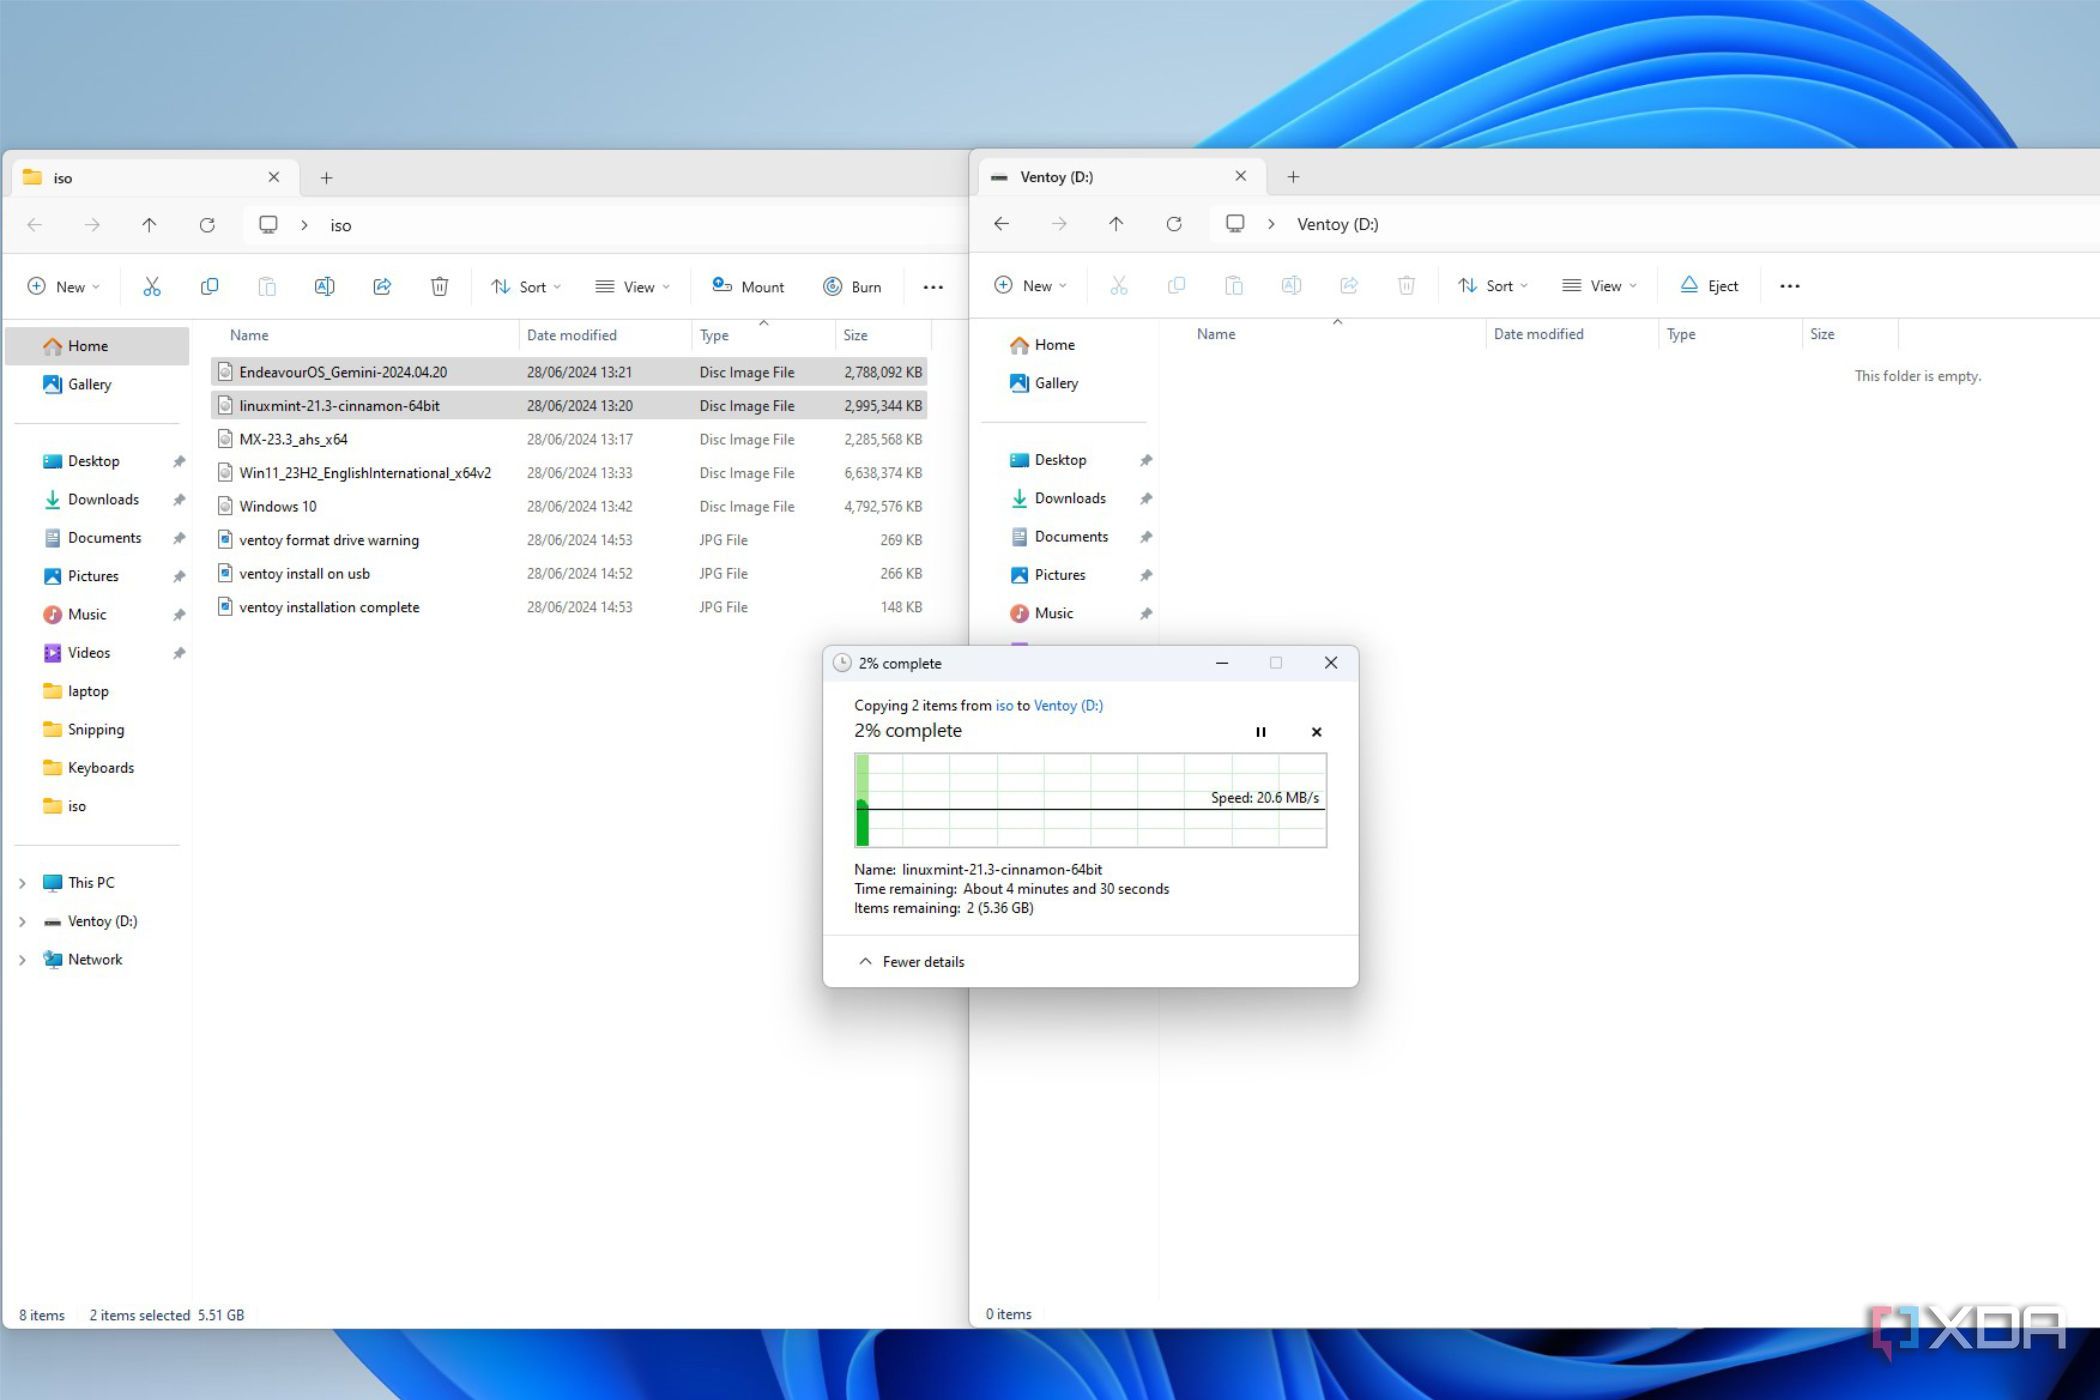Open the Sort dropdown in Ventoy window
Screen dimensions: 2100x1400
pos(1493,286)
